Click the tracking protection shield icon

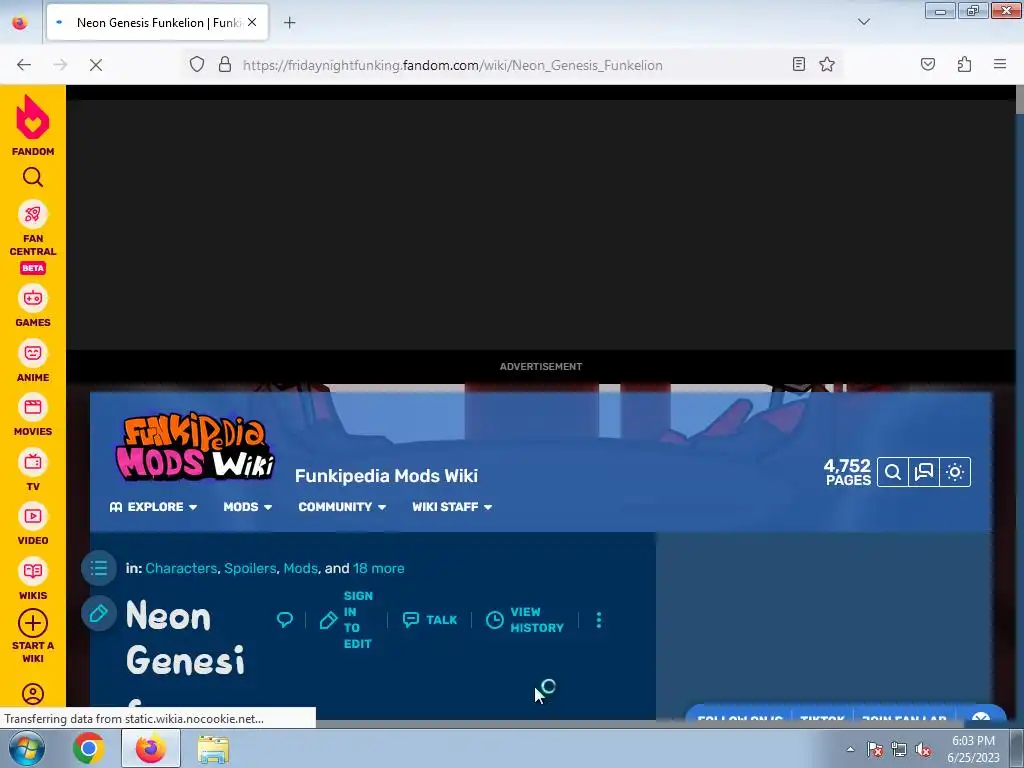pos(197,64)
